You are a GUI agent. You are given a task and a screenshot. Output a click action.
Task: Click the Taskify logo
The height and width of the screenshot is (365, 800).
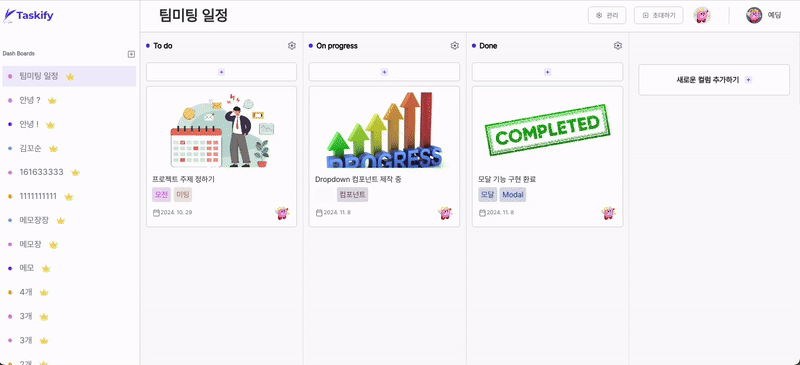[x=28, y=16]
